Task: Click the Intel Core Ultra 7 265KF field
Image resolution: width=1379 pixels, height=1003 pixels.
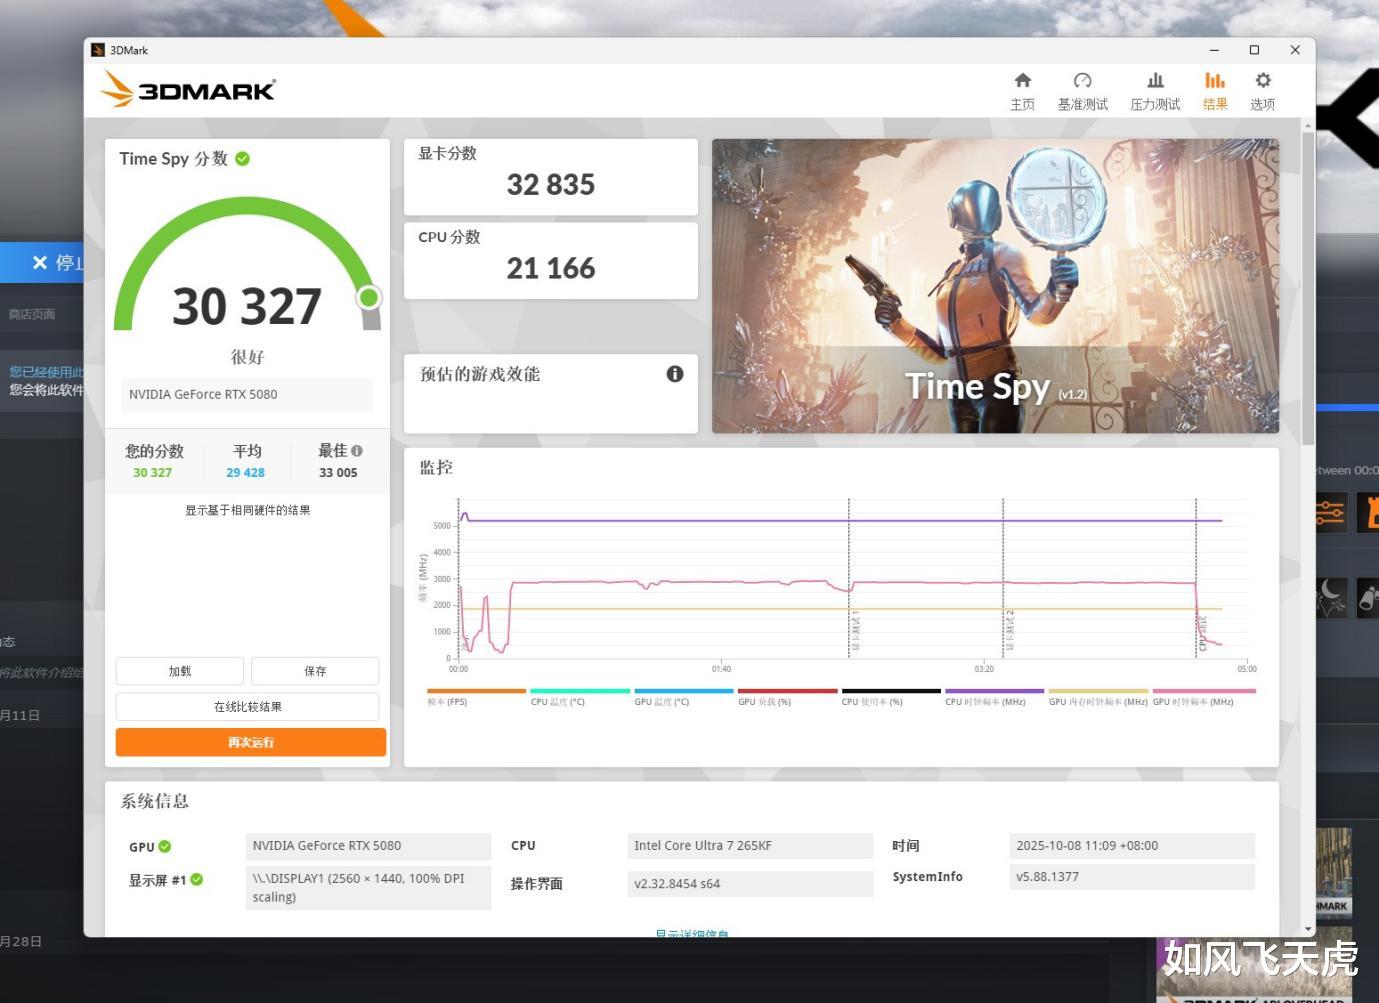Action: pos(750,846)
